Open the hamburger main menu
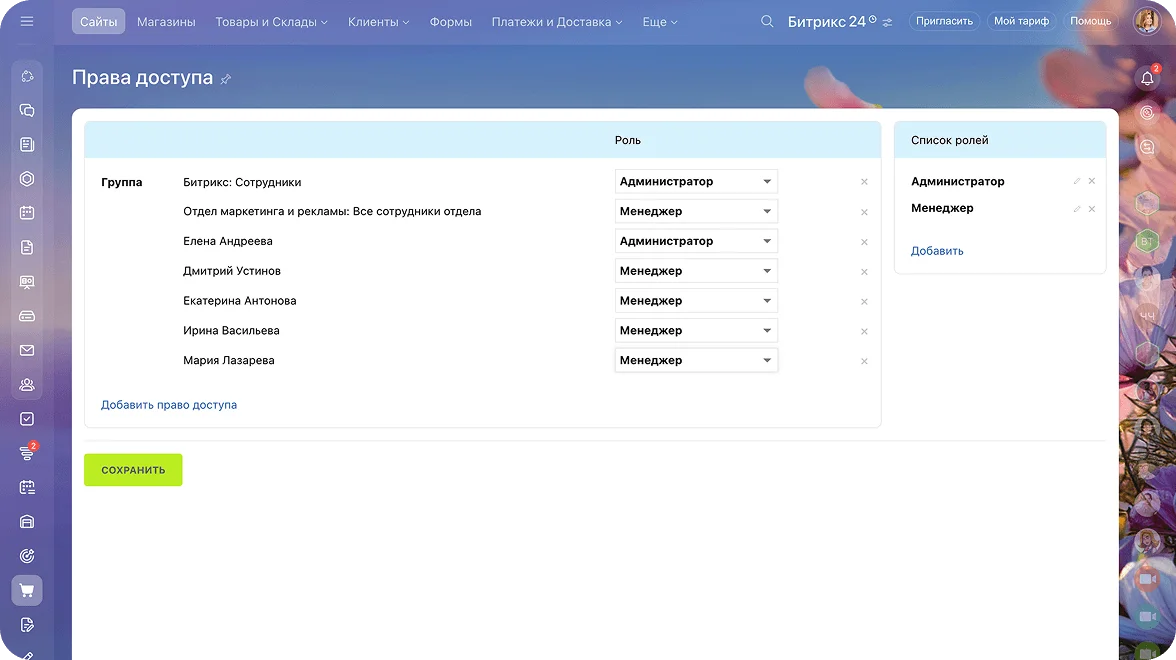 27,21
